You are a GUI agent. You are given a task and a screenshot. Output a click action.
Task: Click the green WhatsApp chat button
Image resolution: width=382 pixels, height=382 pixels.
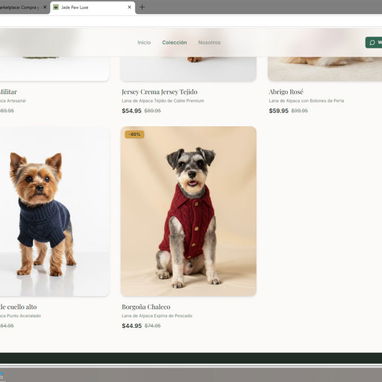point(374,42)
